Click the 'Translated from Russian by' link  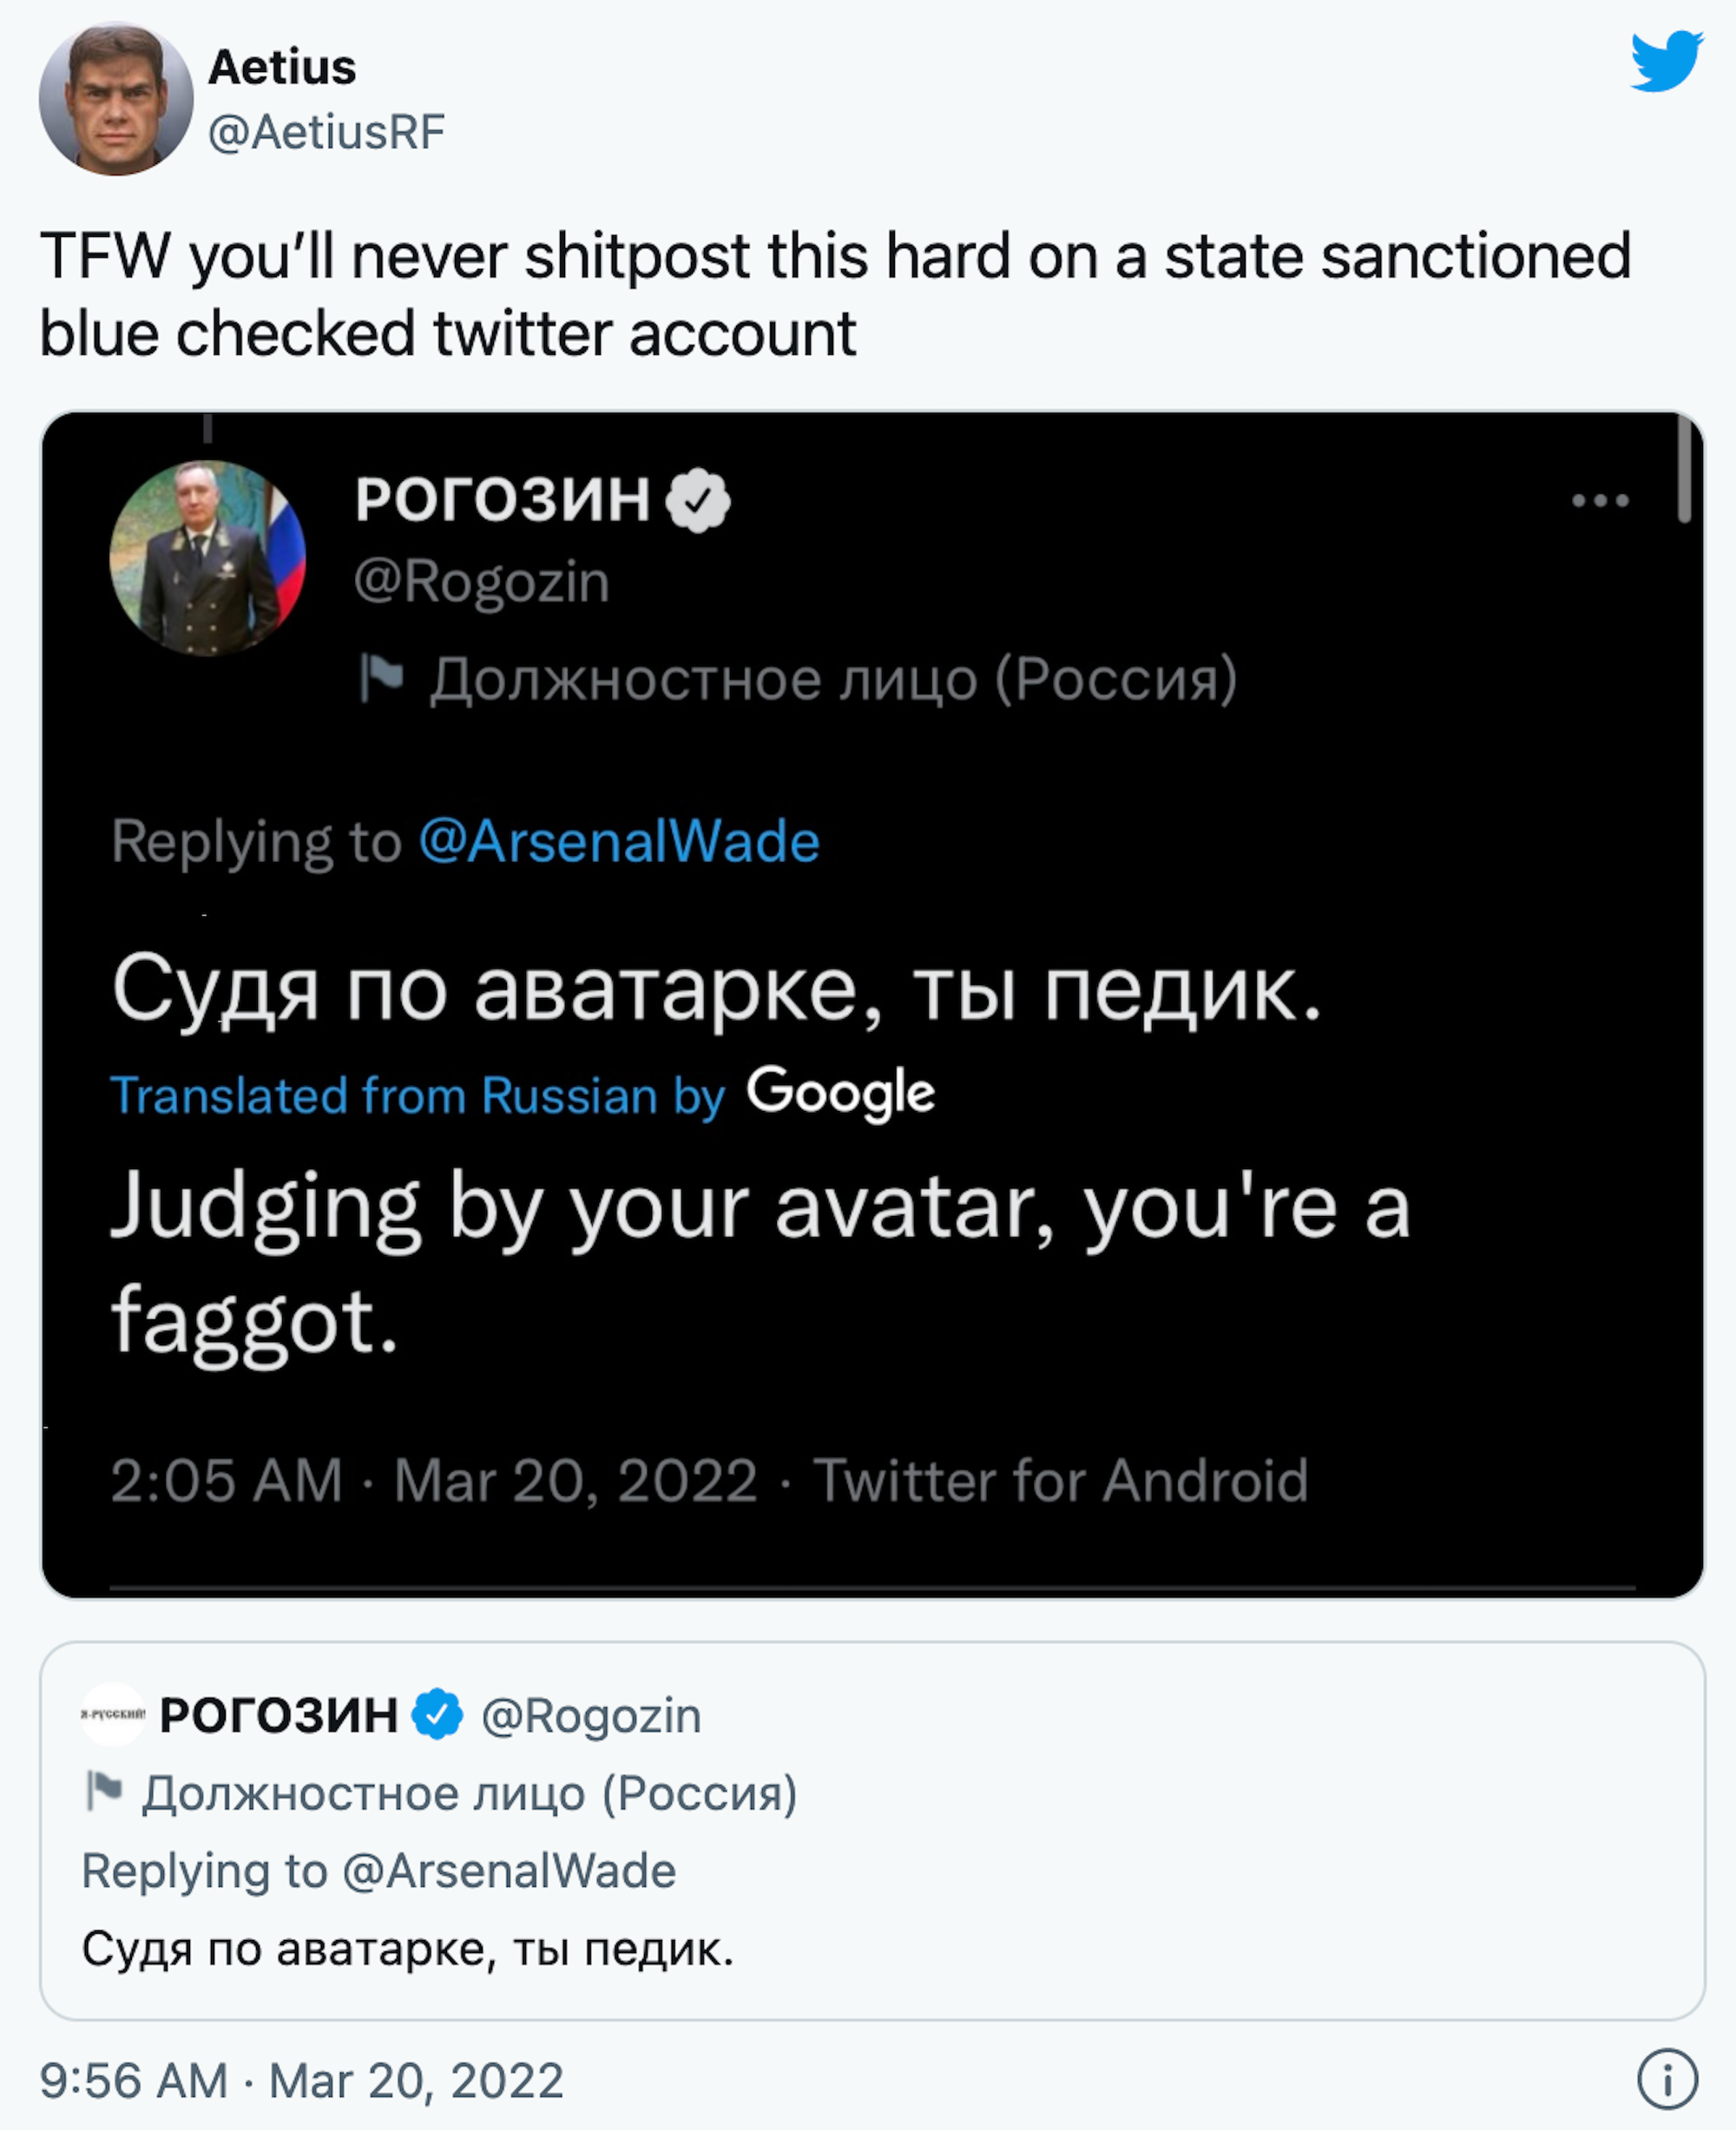click(x=417, y=1095)
